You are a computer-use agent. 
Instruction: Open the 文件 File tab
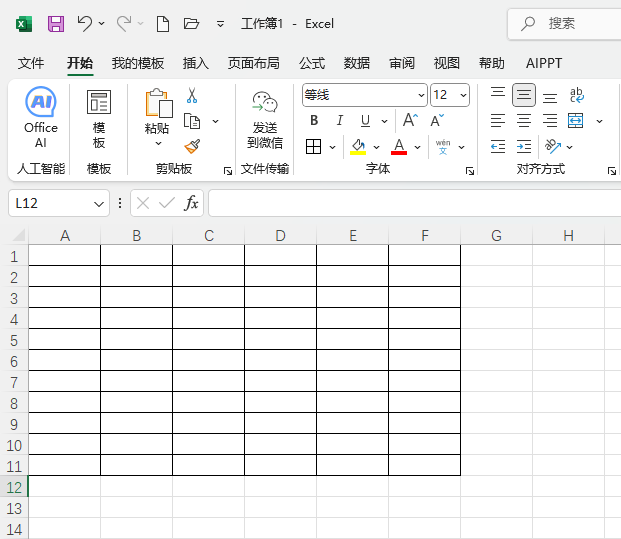pos(31,63)
